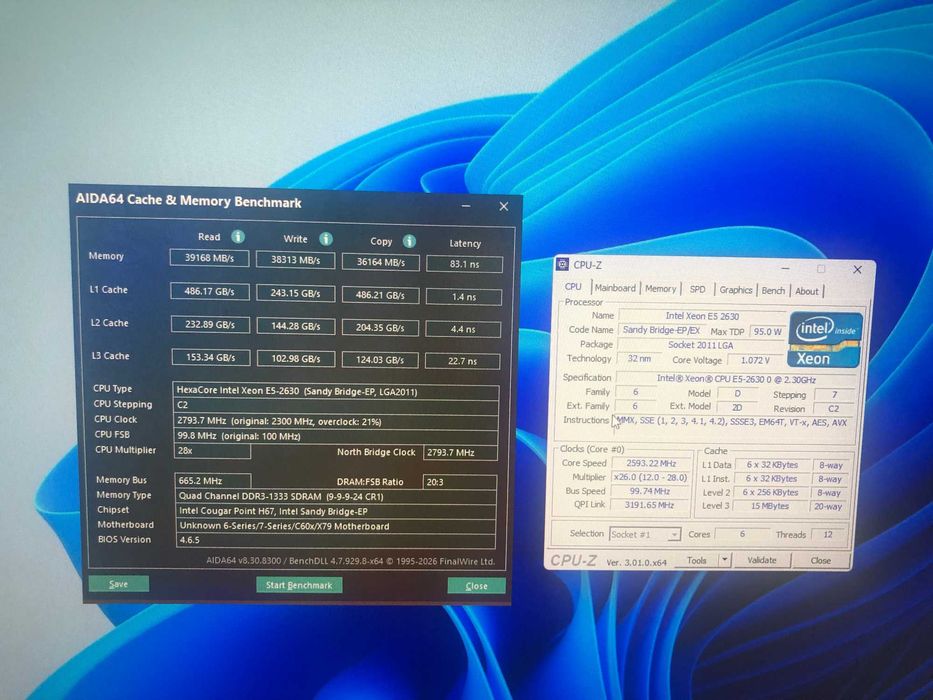
Task: Click the Memory Write value 38313 MB/s
Action: 295,260
